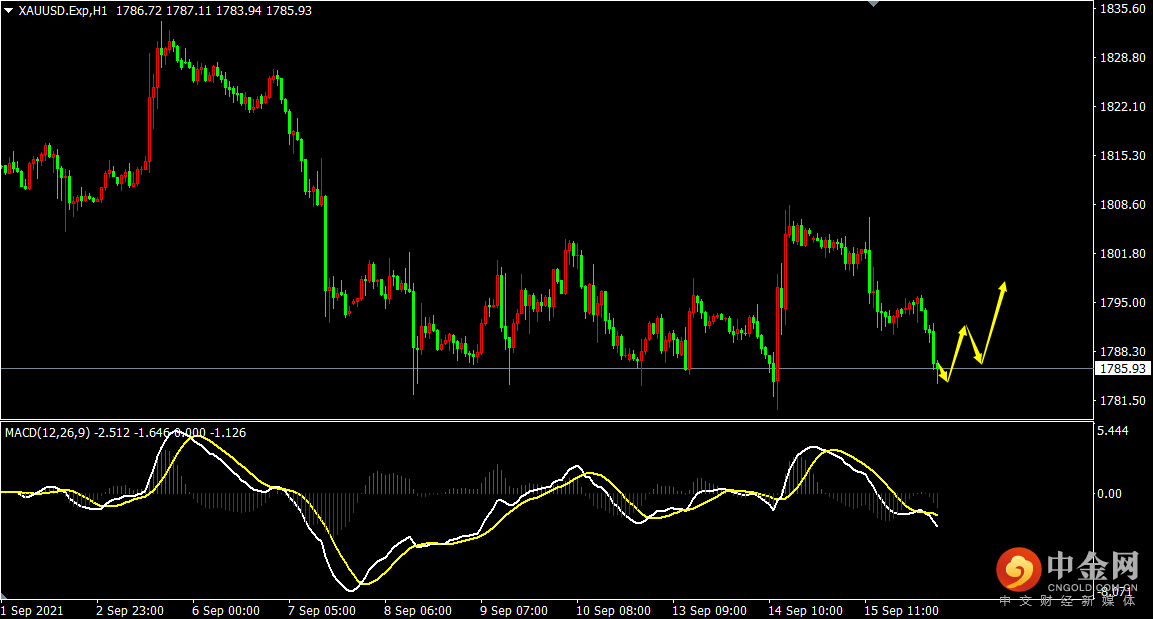Click the triangle arrow beside XAUUSD.Exp,H1

(9, 11)
